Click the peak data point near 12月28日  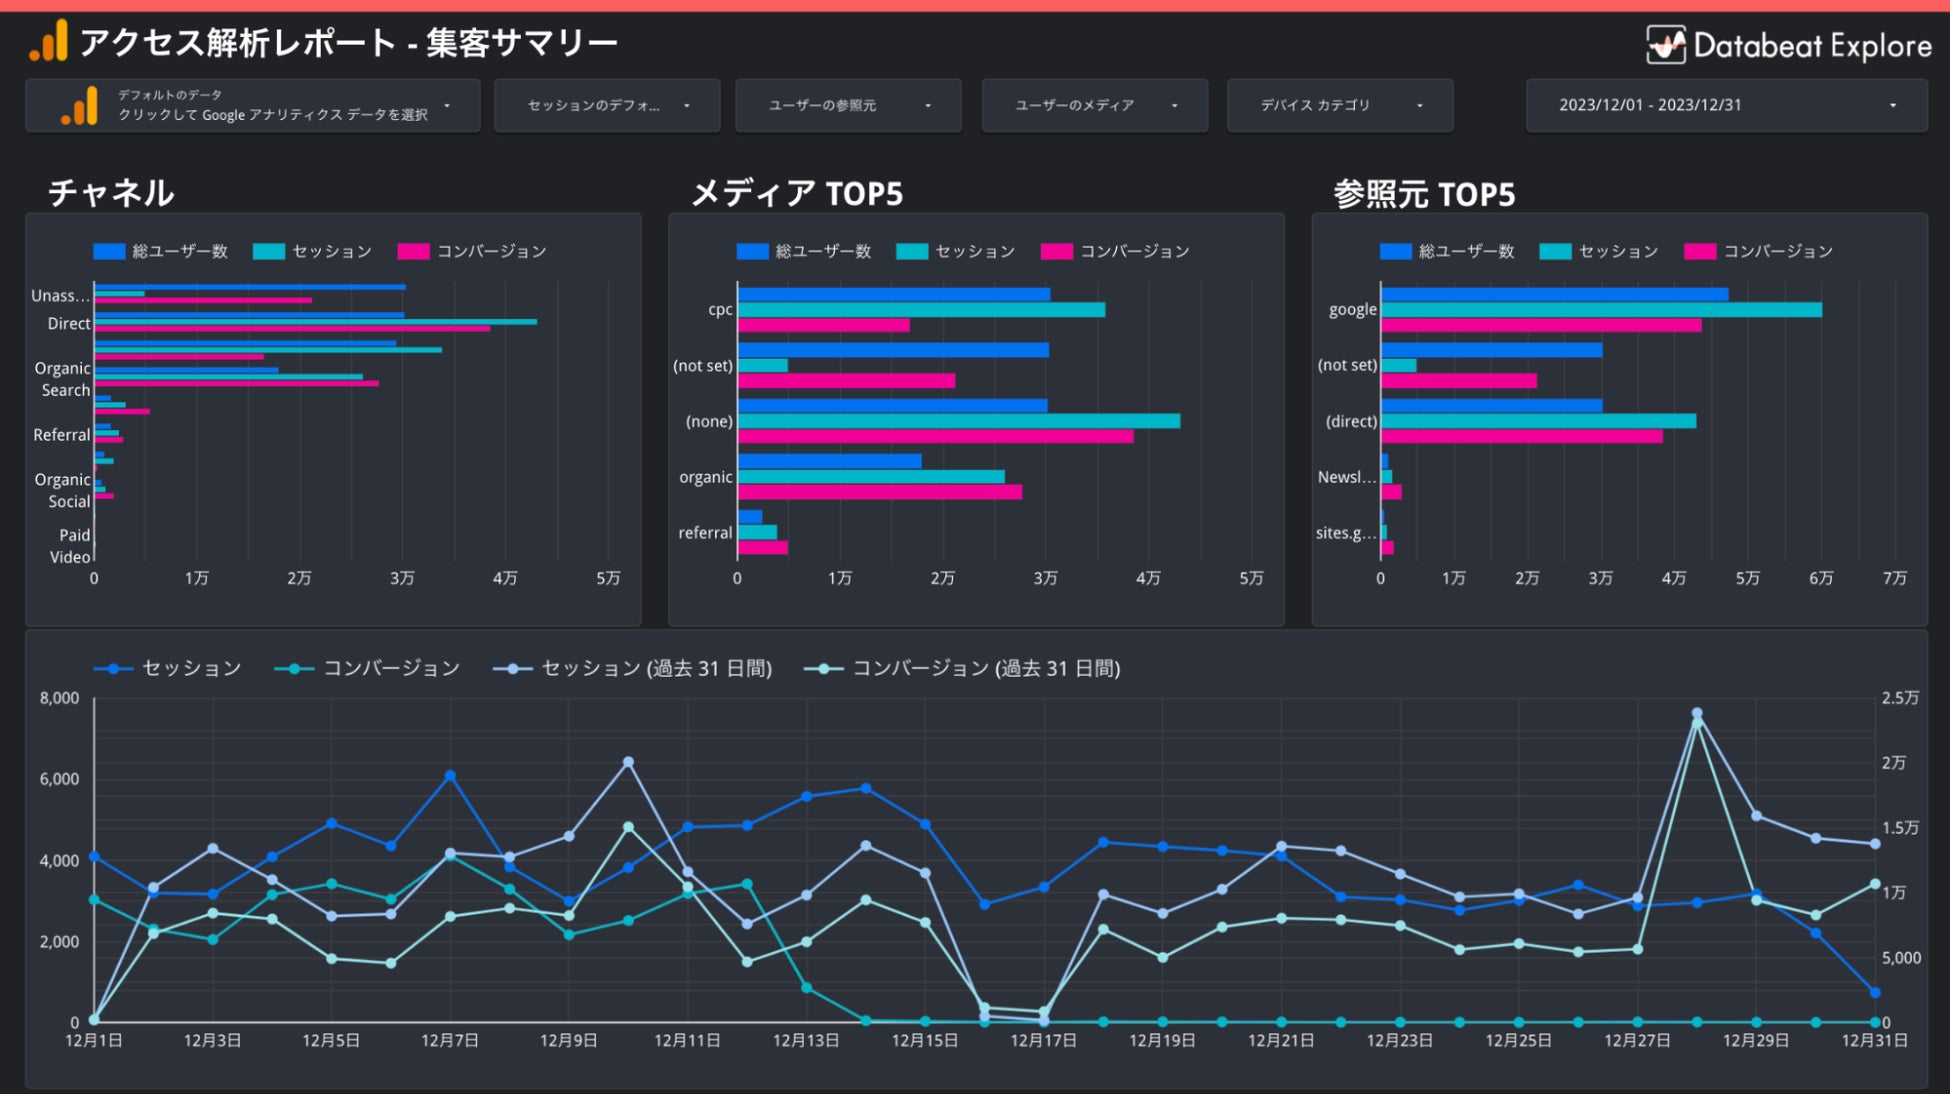click(1697, 714)
